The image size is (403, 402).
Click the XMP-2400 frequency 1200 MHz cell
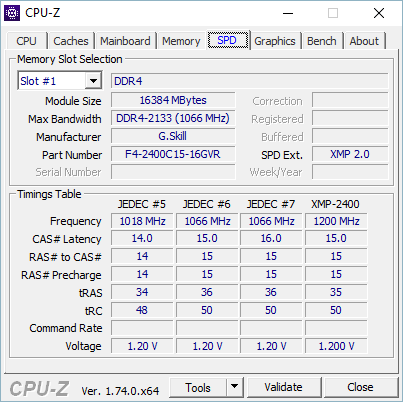point(336,221)
